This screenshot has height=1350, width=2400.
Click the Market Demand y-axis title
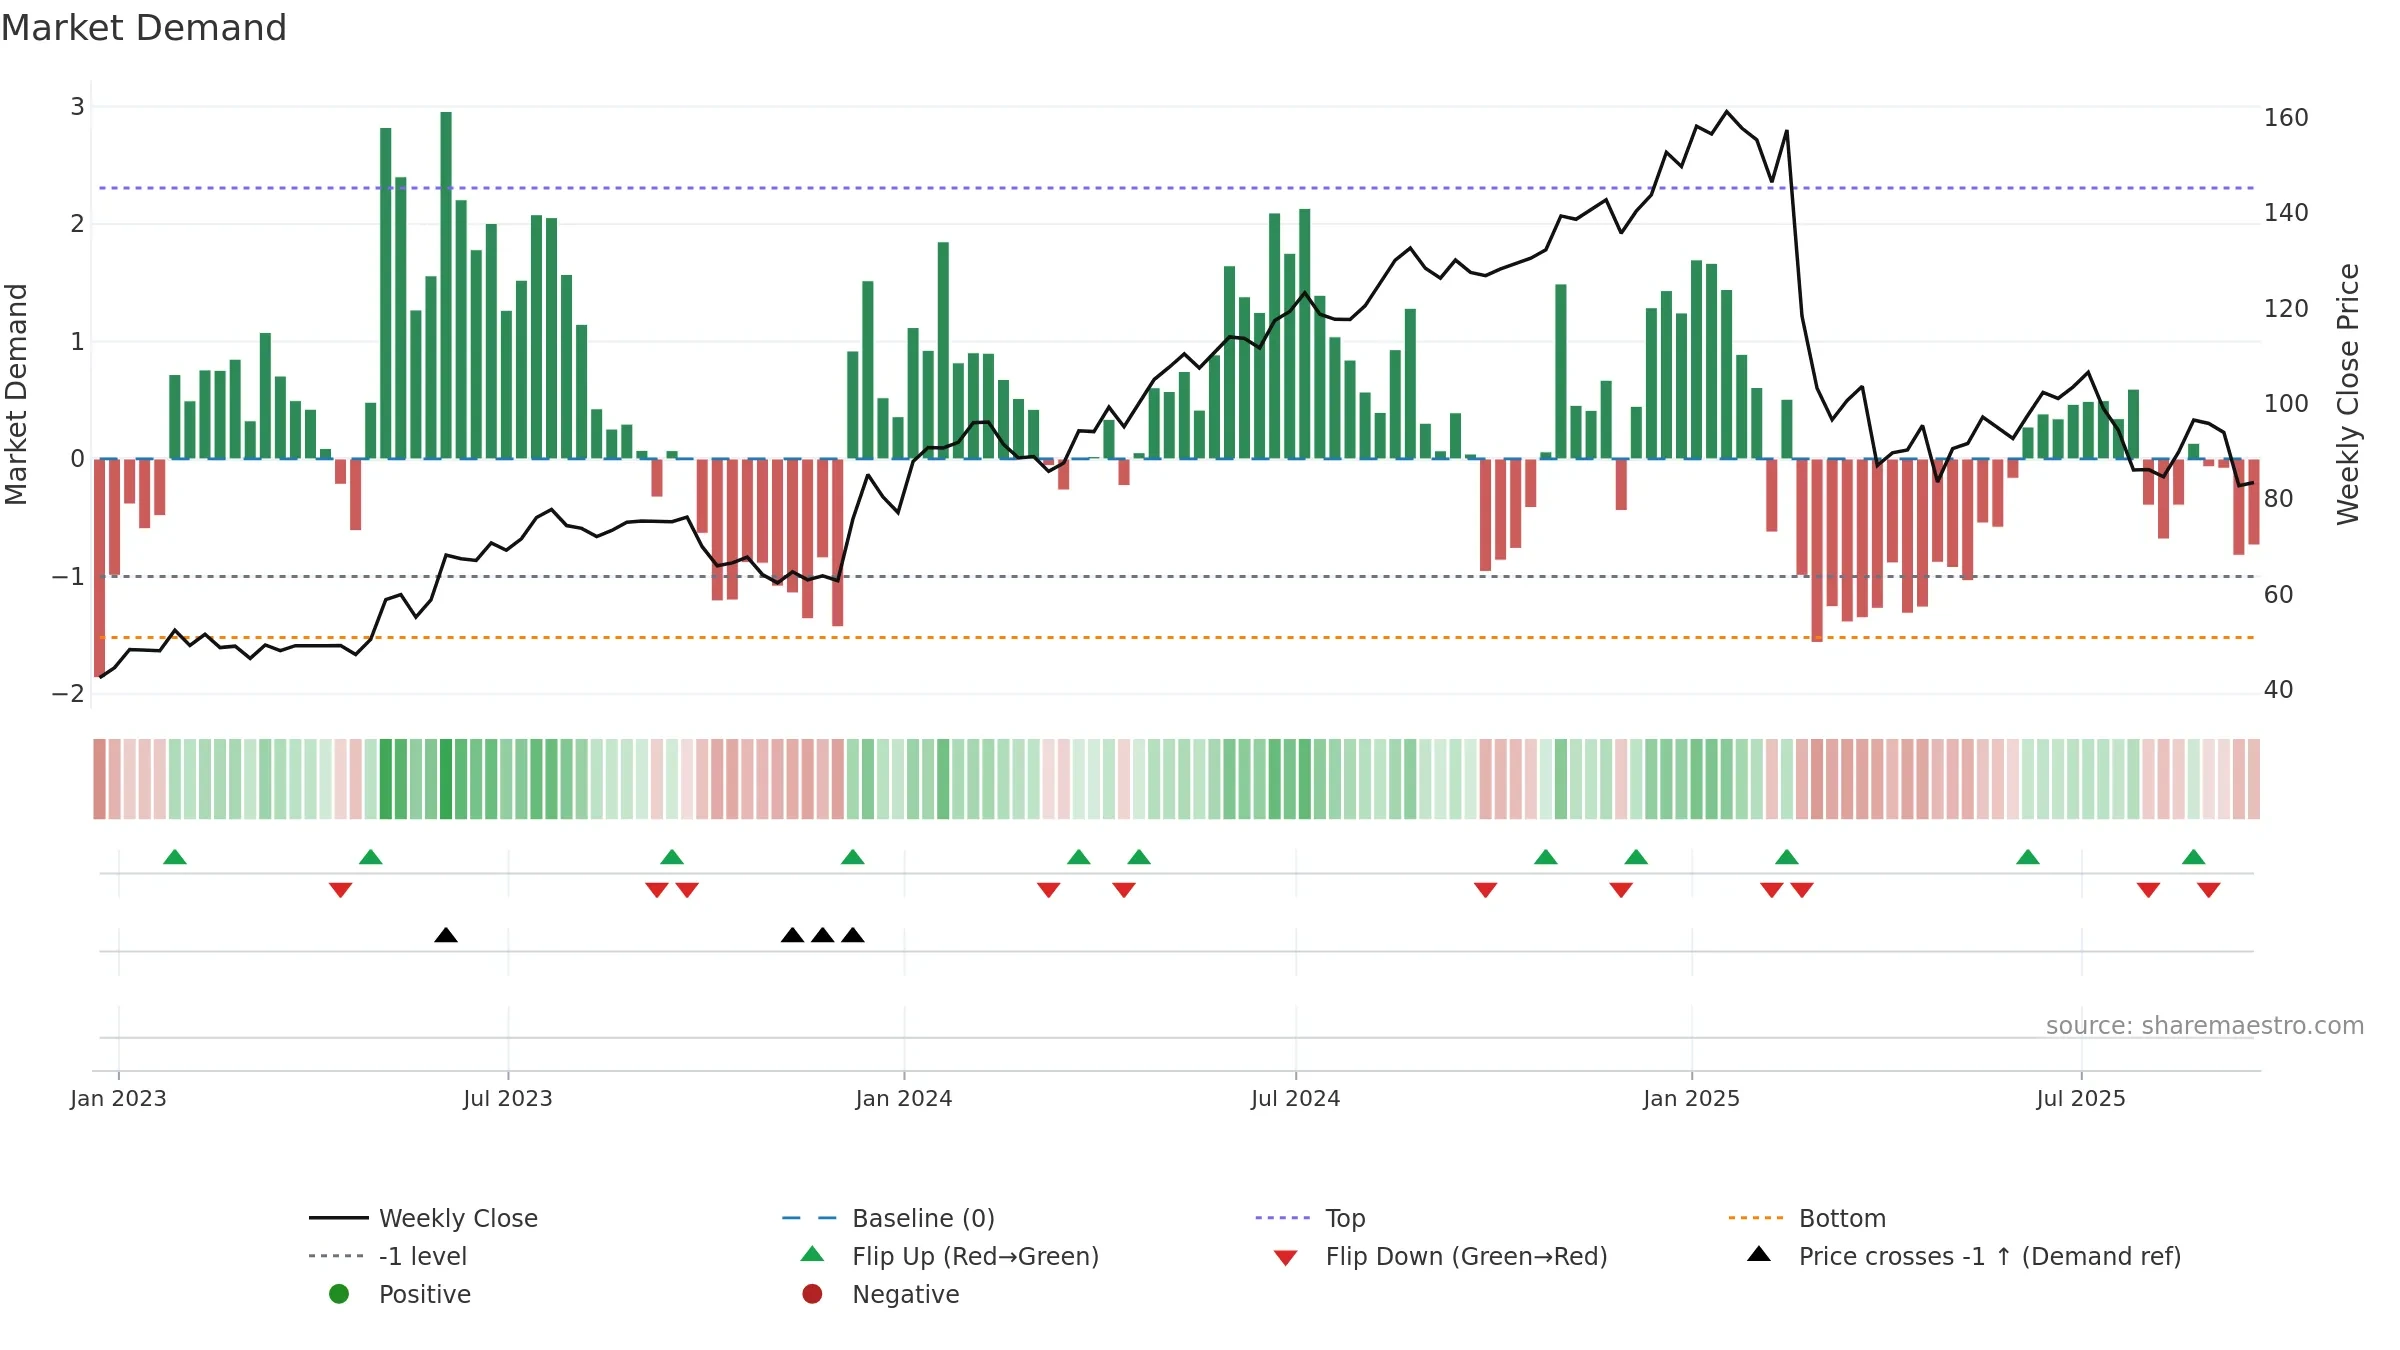[x=16, y=394]
